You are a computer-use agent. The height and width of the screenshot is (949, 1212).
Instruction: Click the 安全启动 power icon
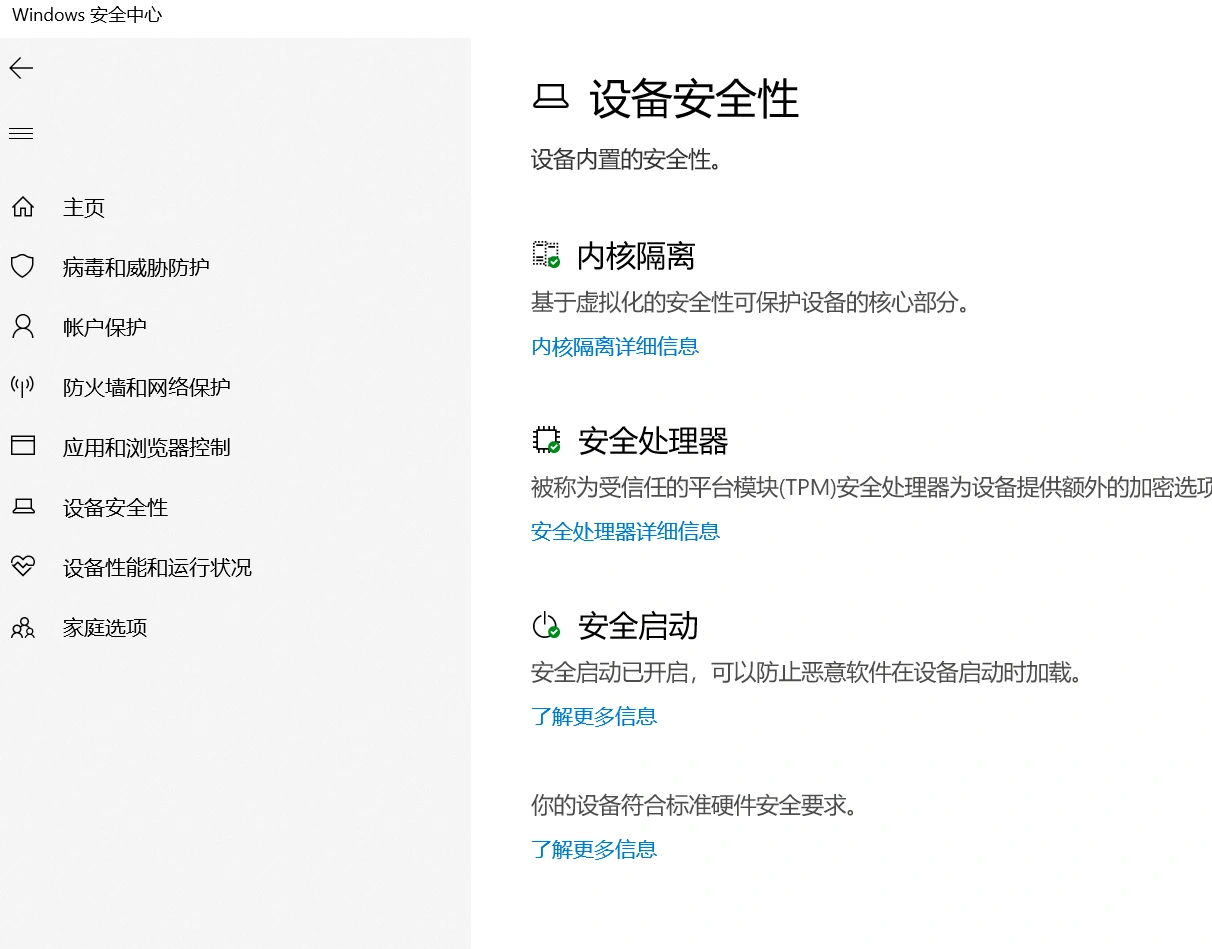click(x=546, y=626)
